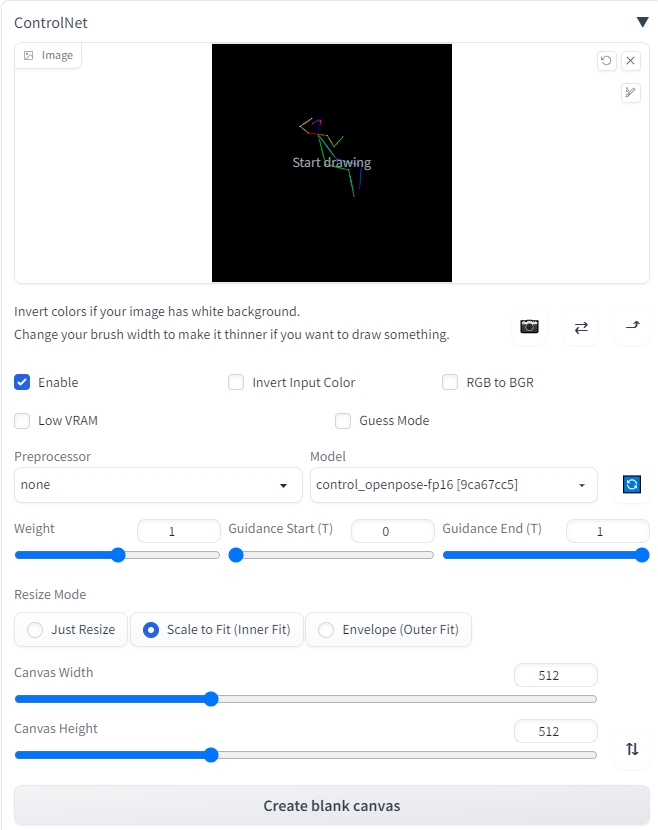Viewport: 658px width, 830px height.
Task: Select the Image tab label
Action: [x=49, y=56]
